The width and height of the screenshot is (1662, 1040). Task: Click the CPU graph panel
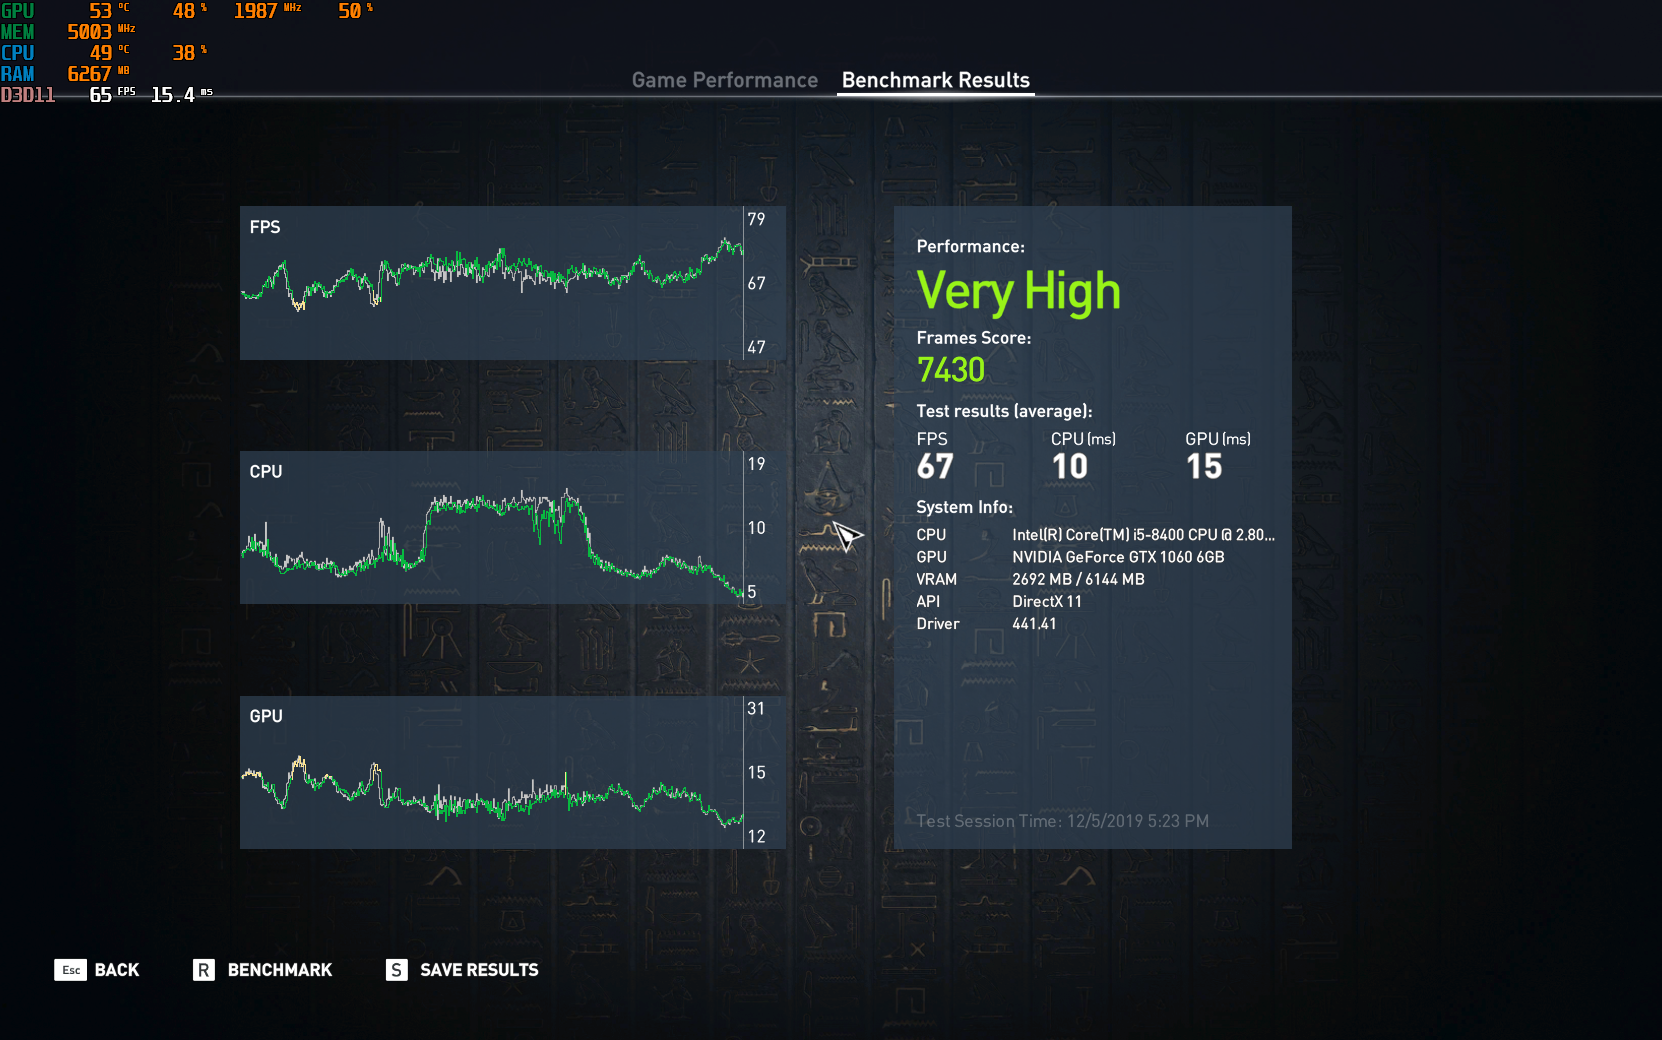(512, 528)
